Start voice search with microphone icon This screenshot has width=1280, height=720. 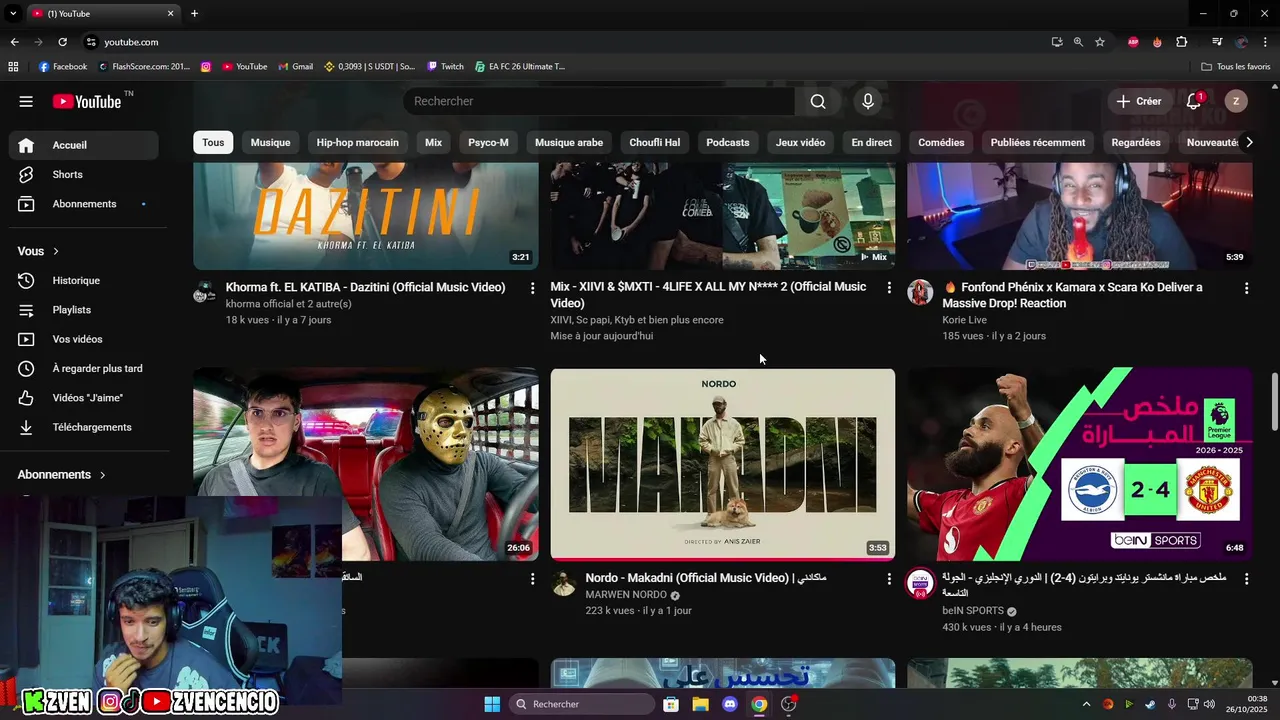pyautogui.click(x=868, y=101)
